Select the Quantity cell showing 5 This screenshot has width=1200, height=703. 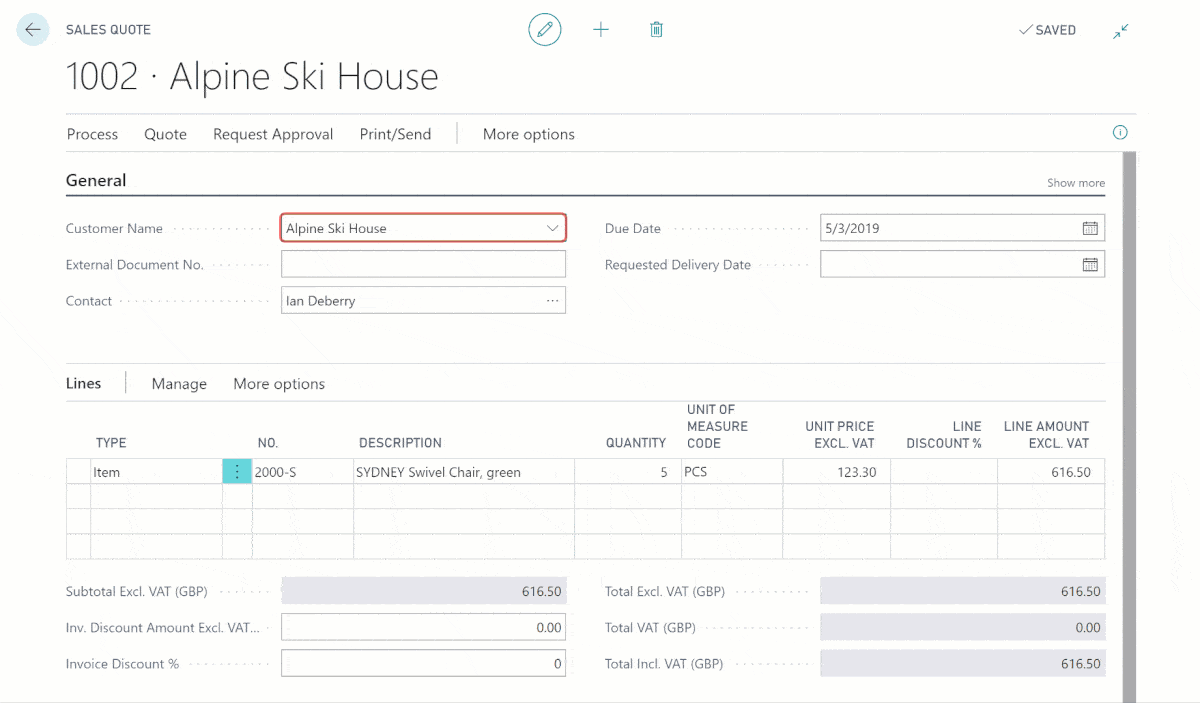[626, 472]
